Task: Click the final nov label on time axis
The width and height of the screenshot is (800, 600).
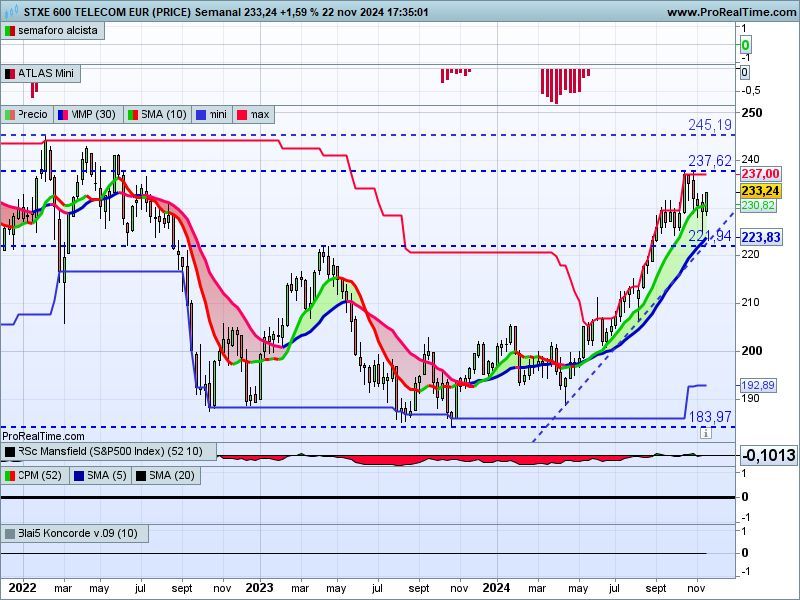Action: [696, 588]
